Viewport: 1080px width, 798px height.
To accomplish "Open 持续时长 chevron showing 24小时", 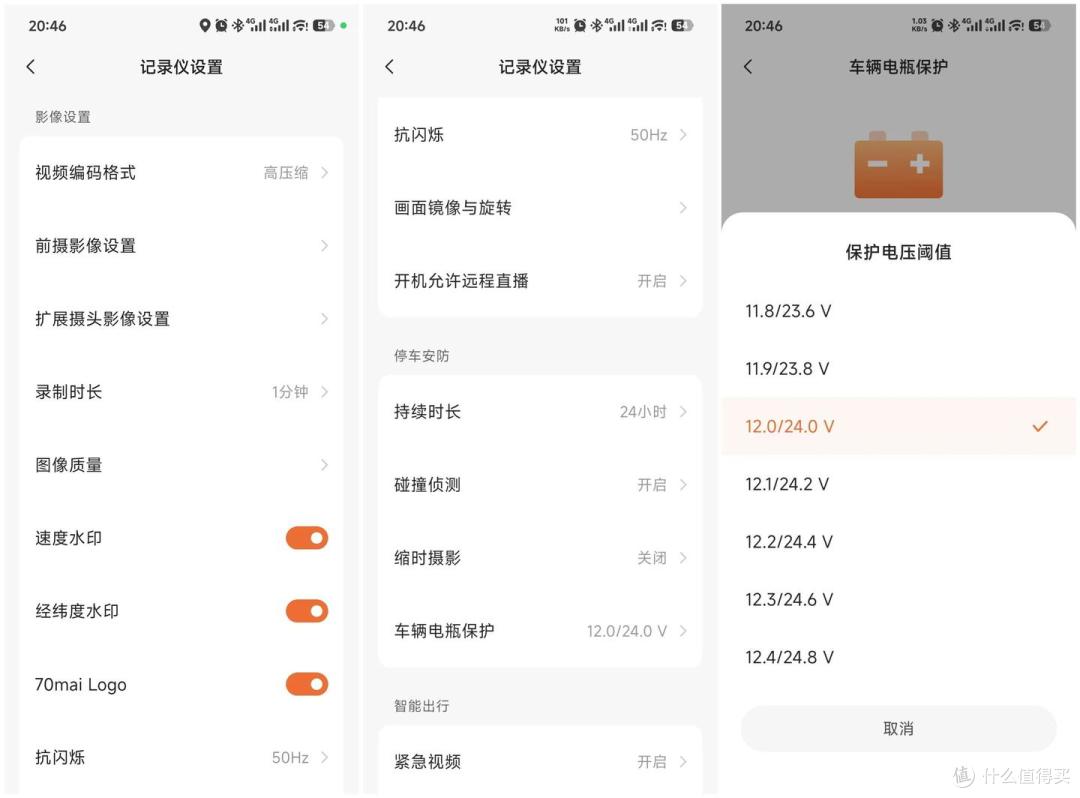I will click(683, 412).
